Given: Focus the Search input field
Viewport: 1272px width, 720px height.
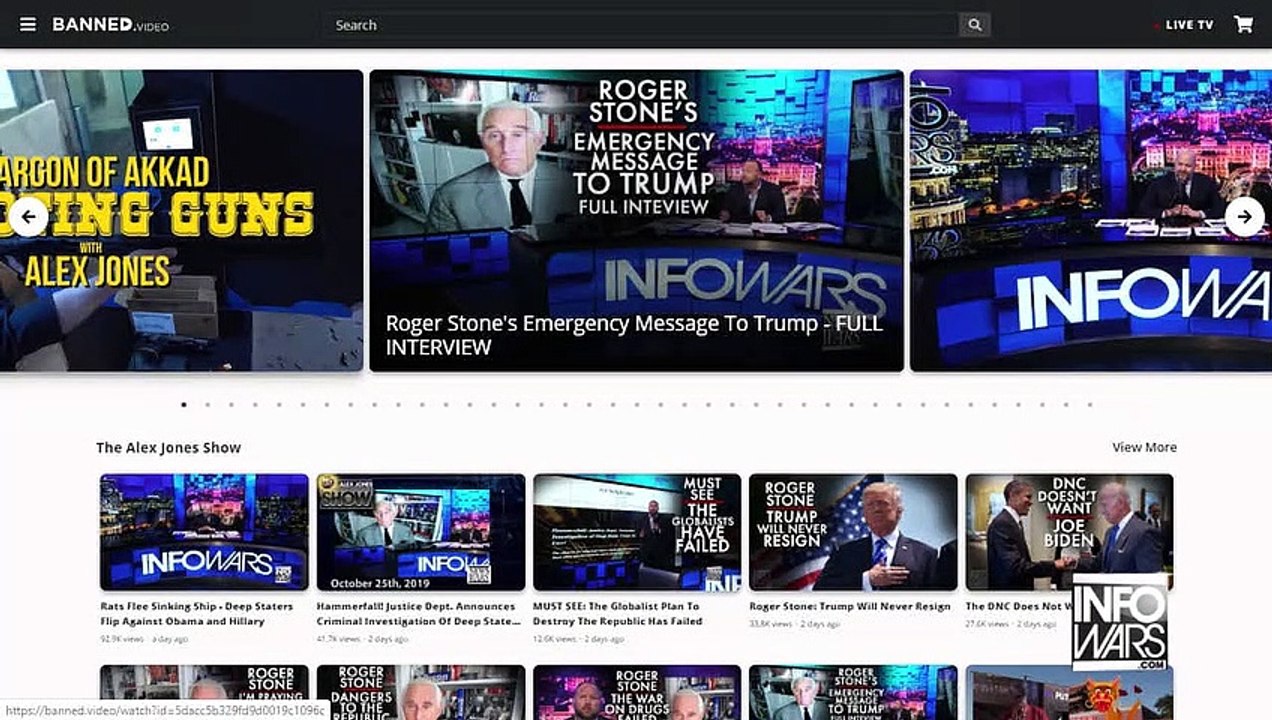Looking at the screenshot, I should click(640, 25).
